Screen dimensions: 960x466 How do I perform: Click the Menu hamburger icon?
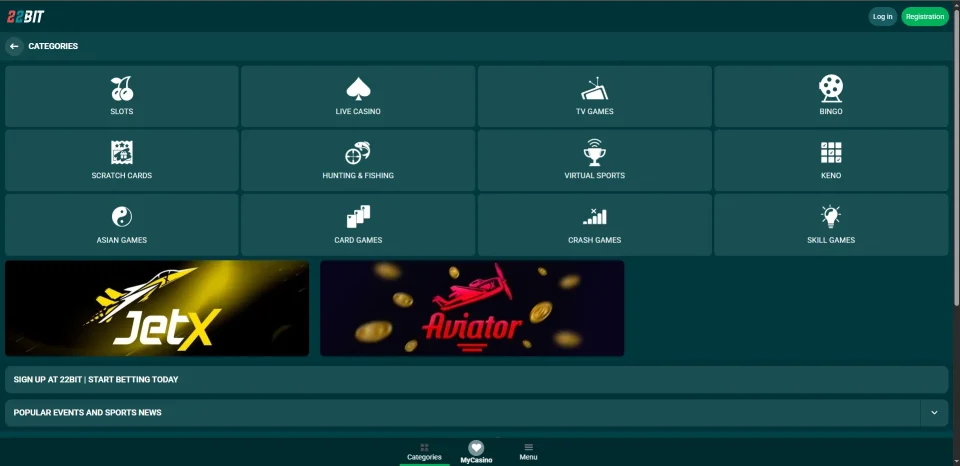pyautogui.click(x=528, y=447)
